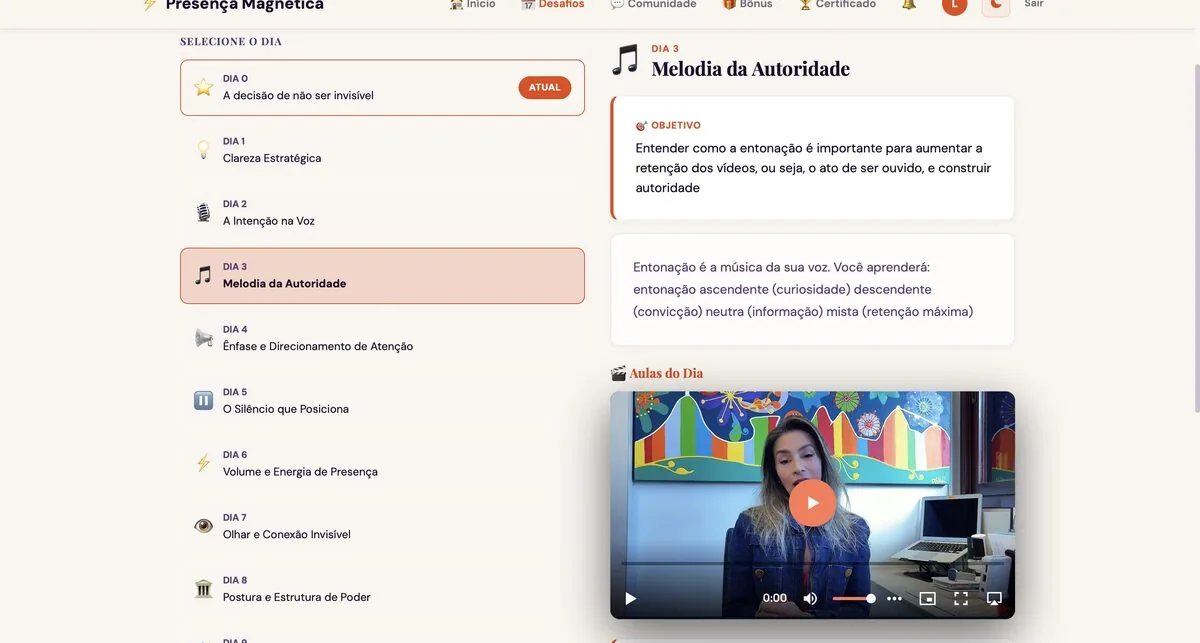Click play in the video control bar

pyautogui.click(x=630, y=598)
